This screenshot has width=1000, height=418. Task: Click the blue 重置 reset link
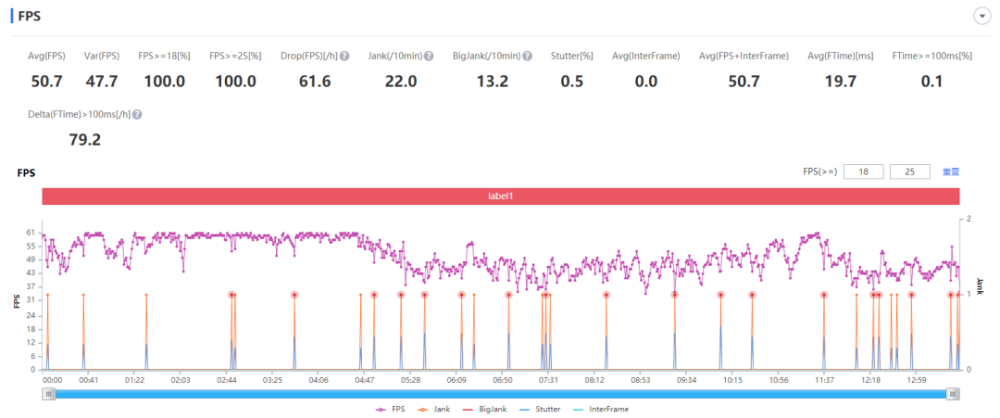tap(950, 172)
